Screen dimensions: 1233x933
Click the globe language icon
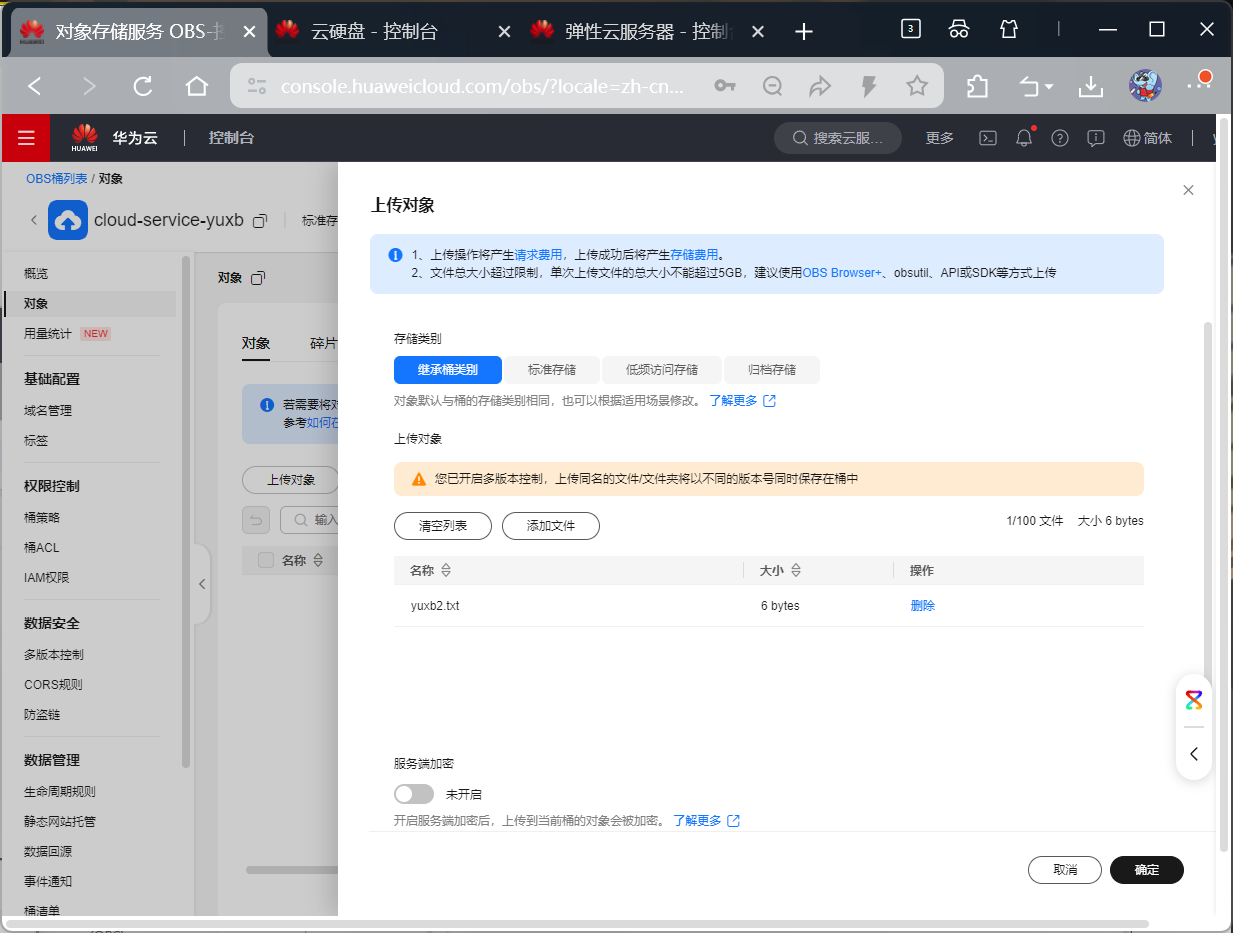click(1132, 138)
